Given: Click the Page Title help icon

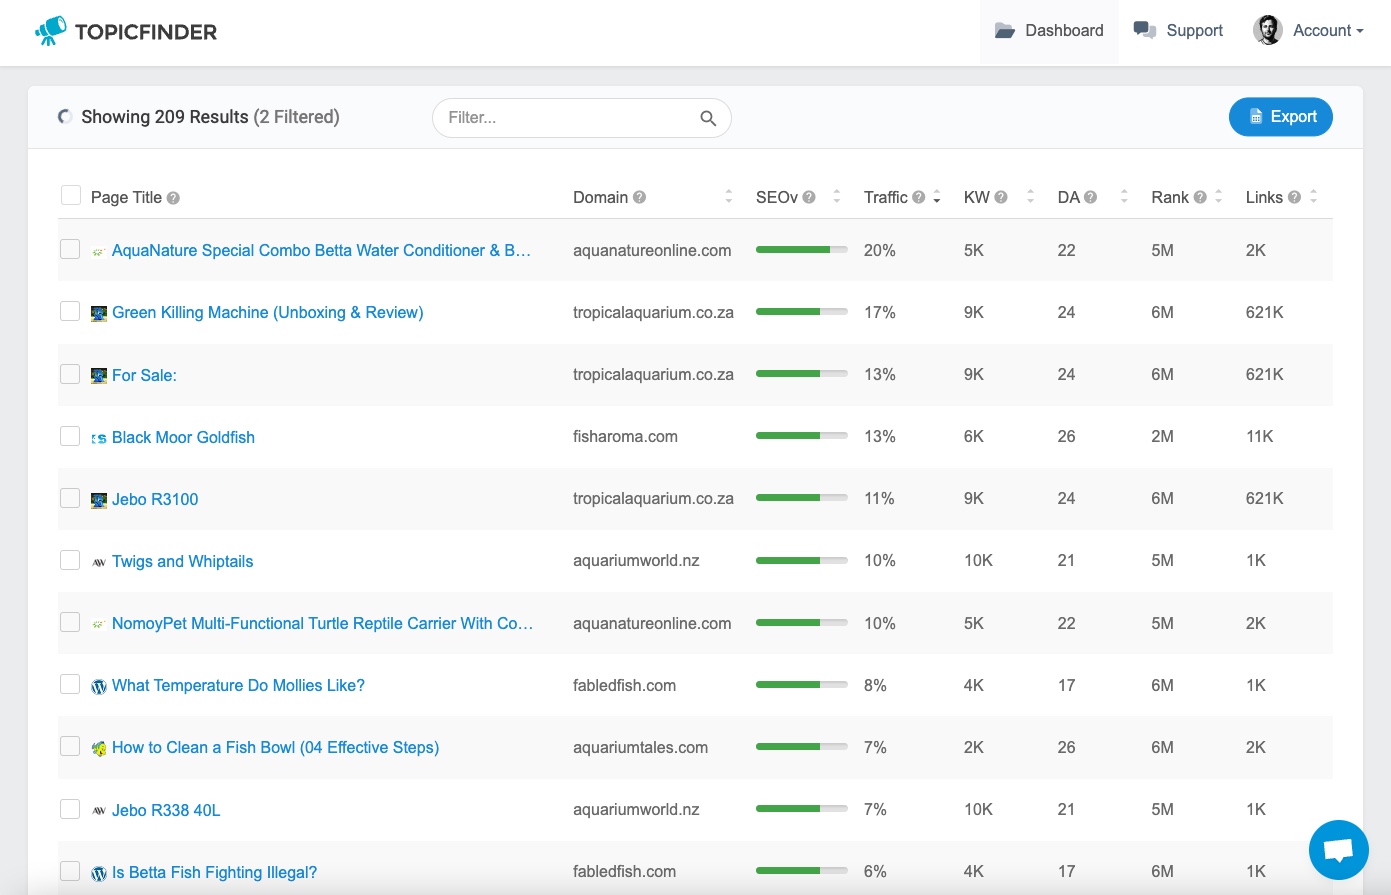Looking at the screenshot, I should point(173,198).
